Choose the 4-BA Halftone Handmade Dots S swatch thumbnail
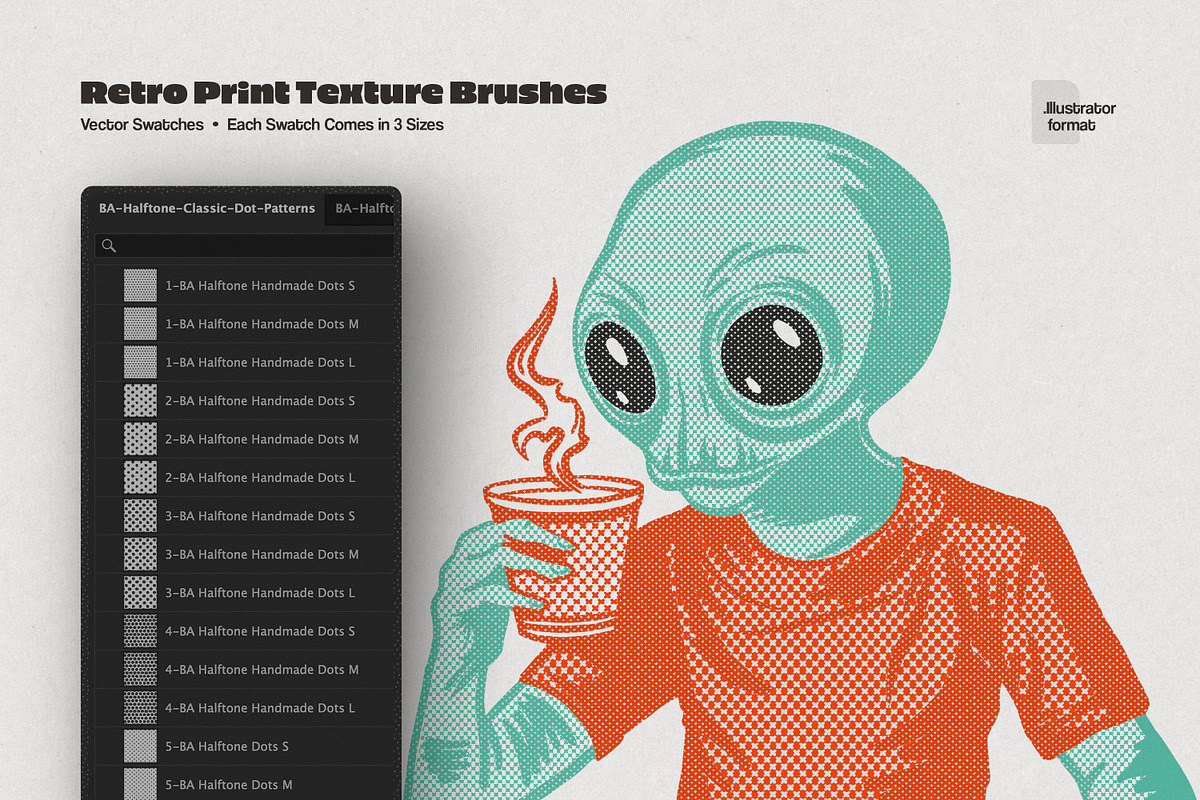The height and width of the screenshot is (800, 1200). (140, 631)
